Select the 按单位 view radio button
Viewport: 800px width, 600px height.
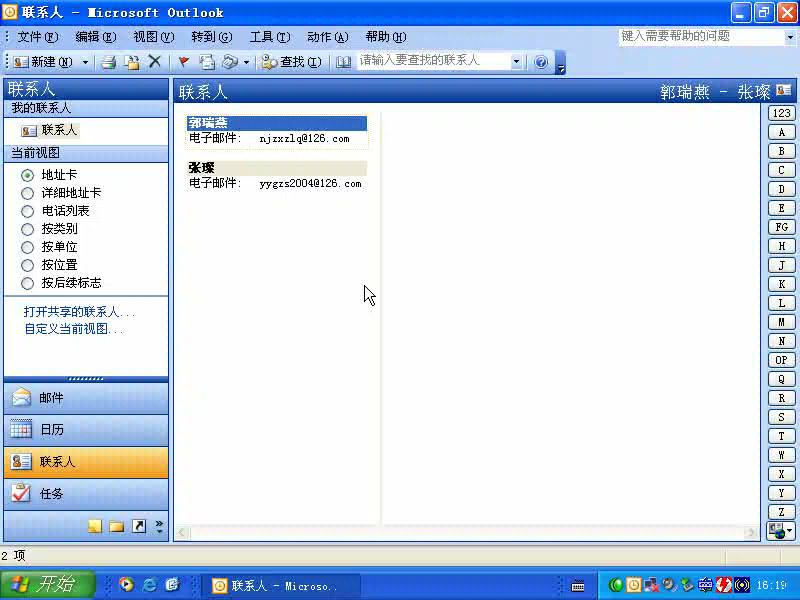click(28, 247)
